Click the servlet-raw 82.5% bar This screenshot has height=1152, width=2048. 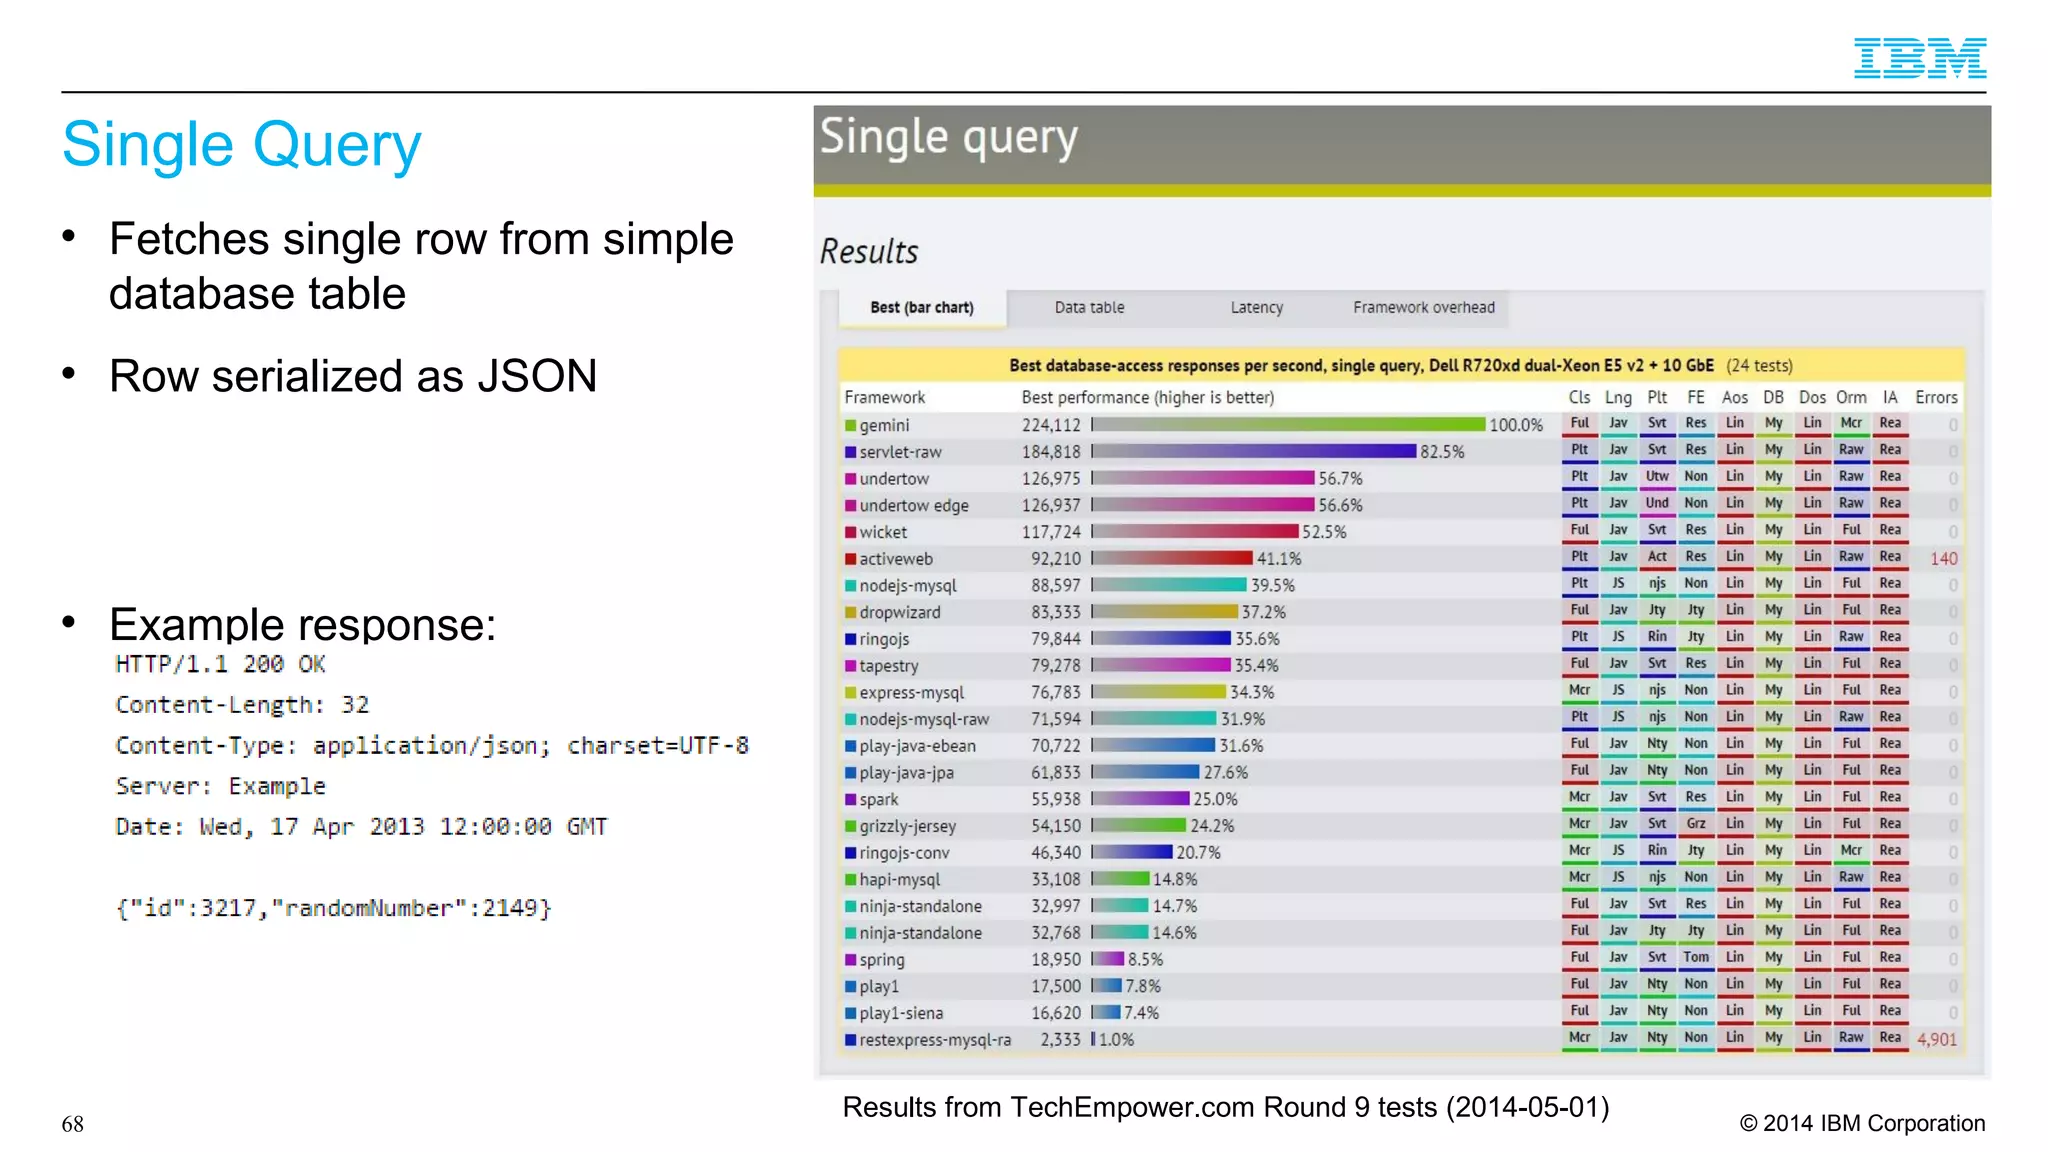point(1254,452)
